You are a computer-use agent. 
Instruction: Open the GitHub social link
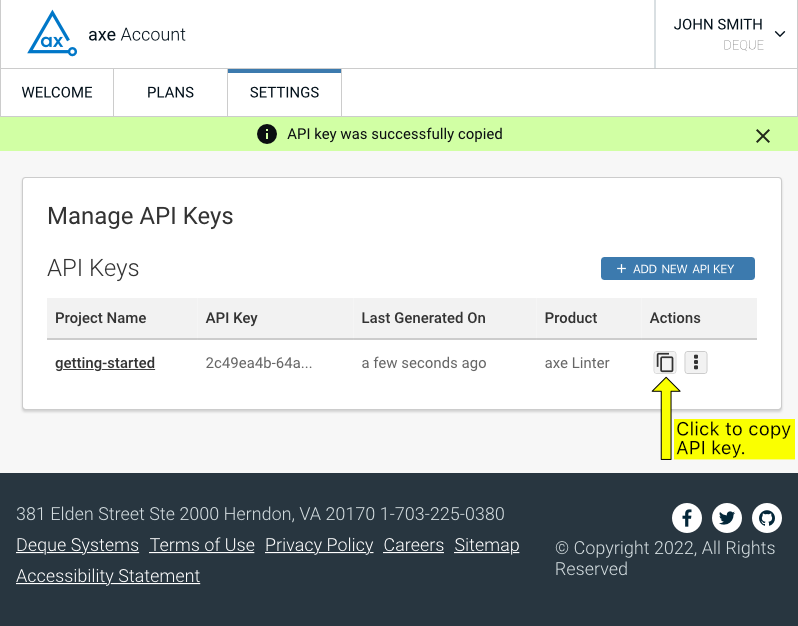pyautogui.click(x=767, y=518)
